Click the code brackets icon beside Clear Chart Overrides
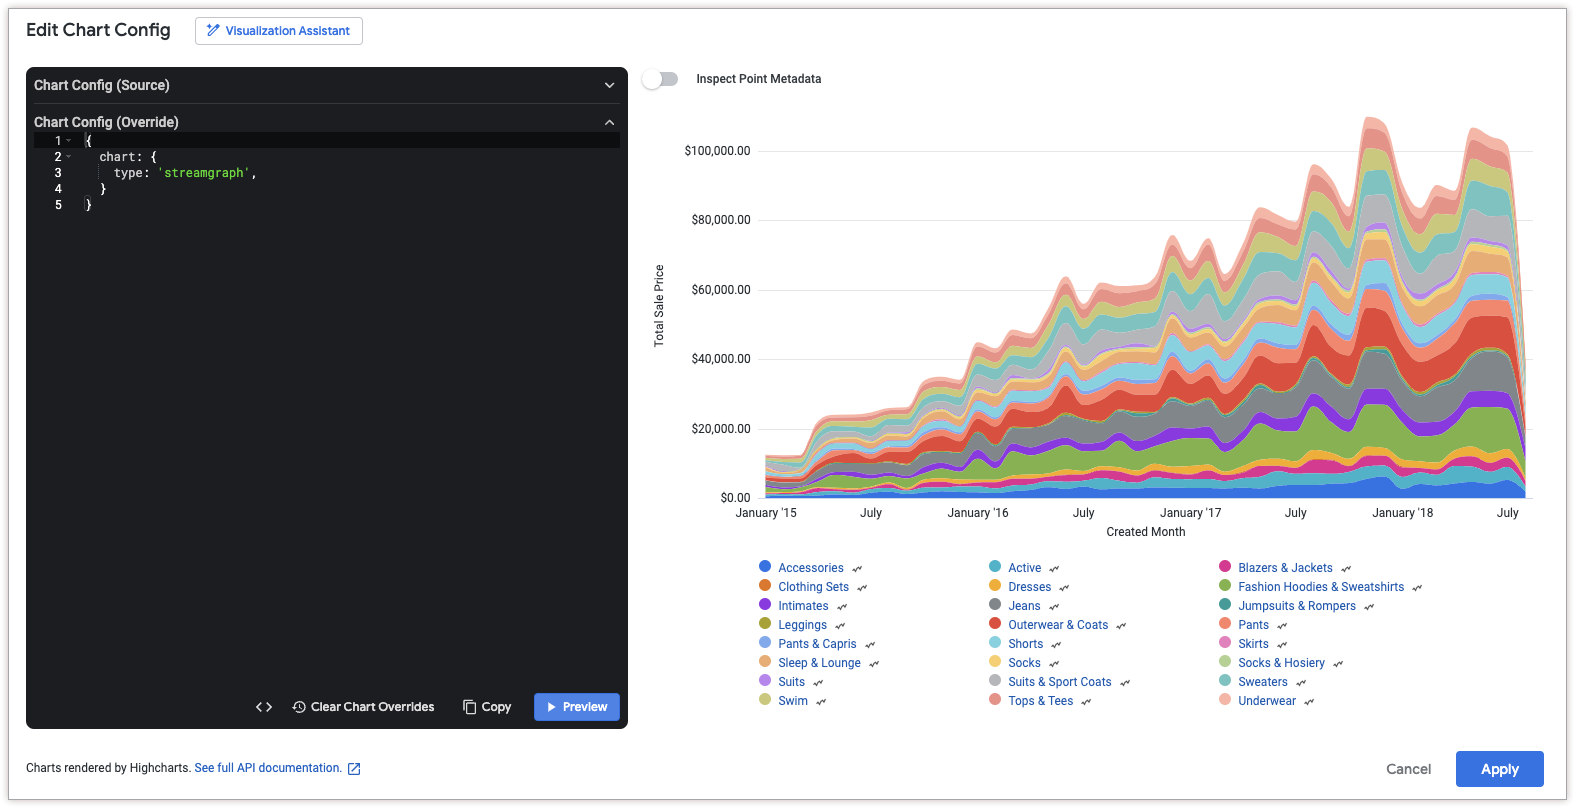This screenshot has width=1575, height=808. coord(264,707)
